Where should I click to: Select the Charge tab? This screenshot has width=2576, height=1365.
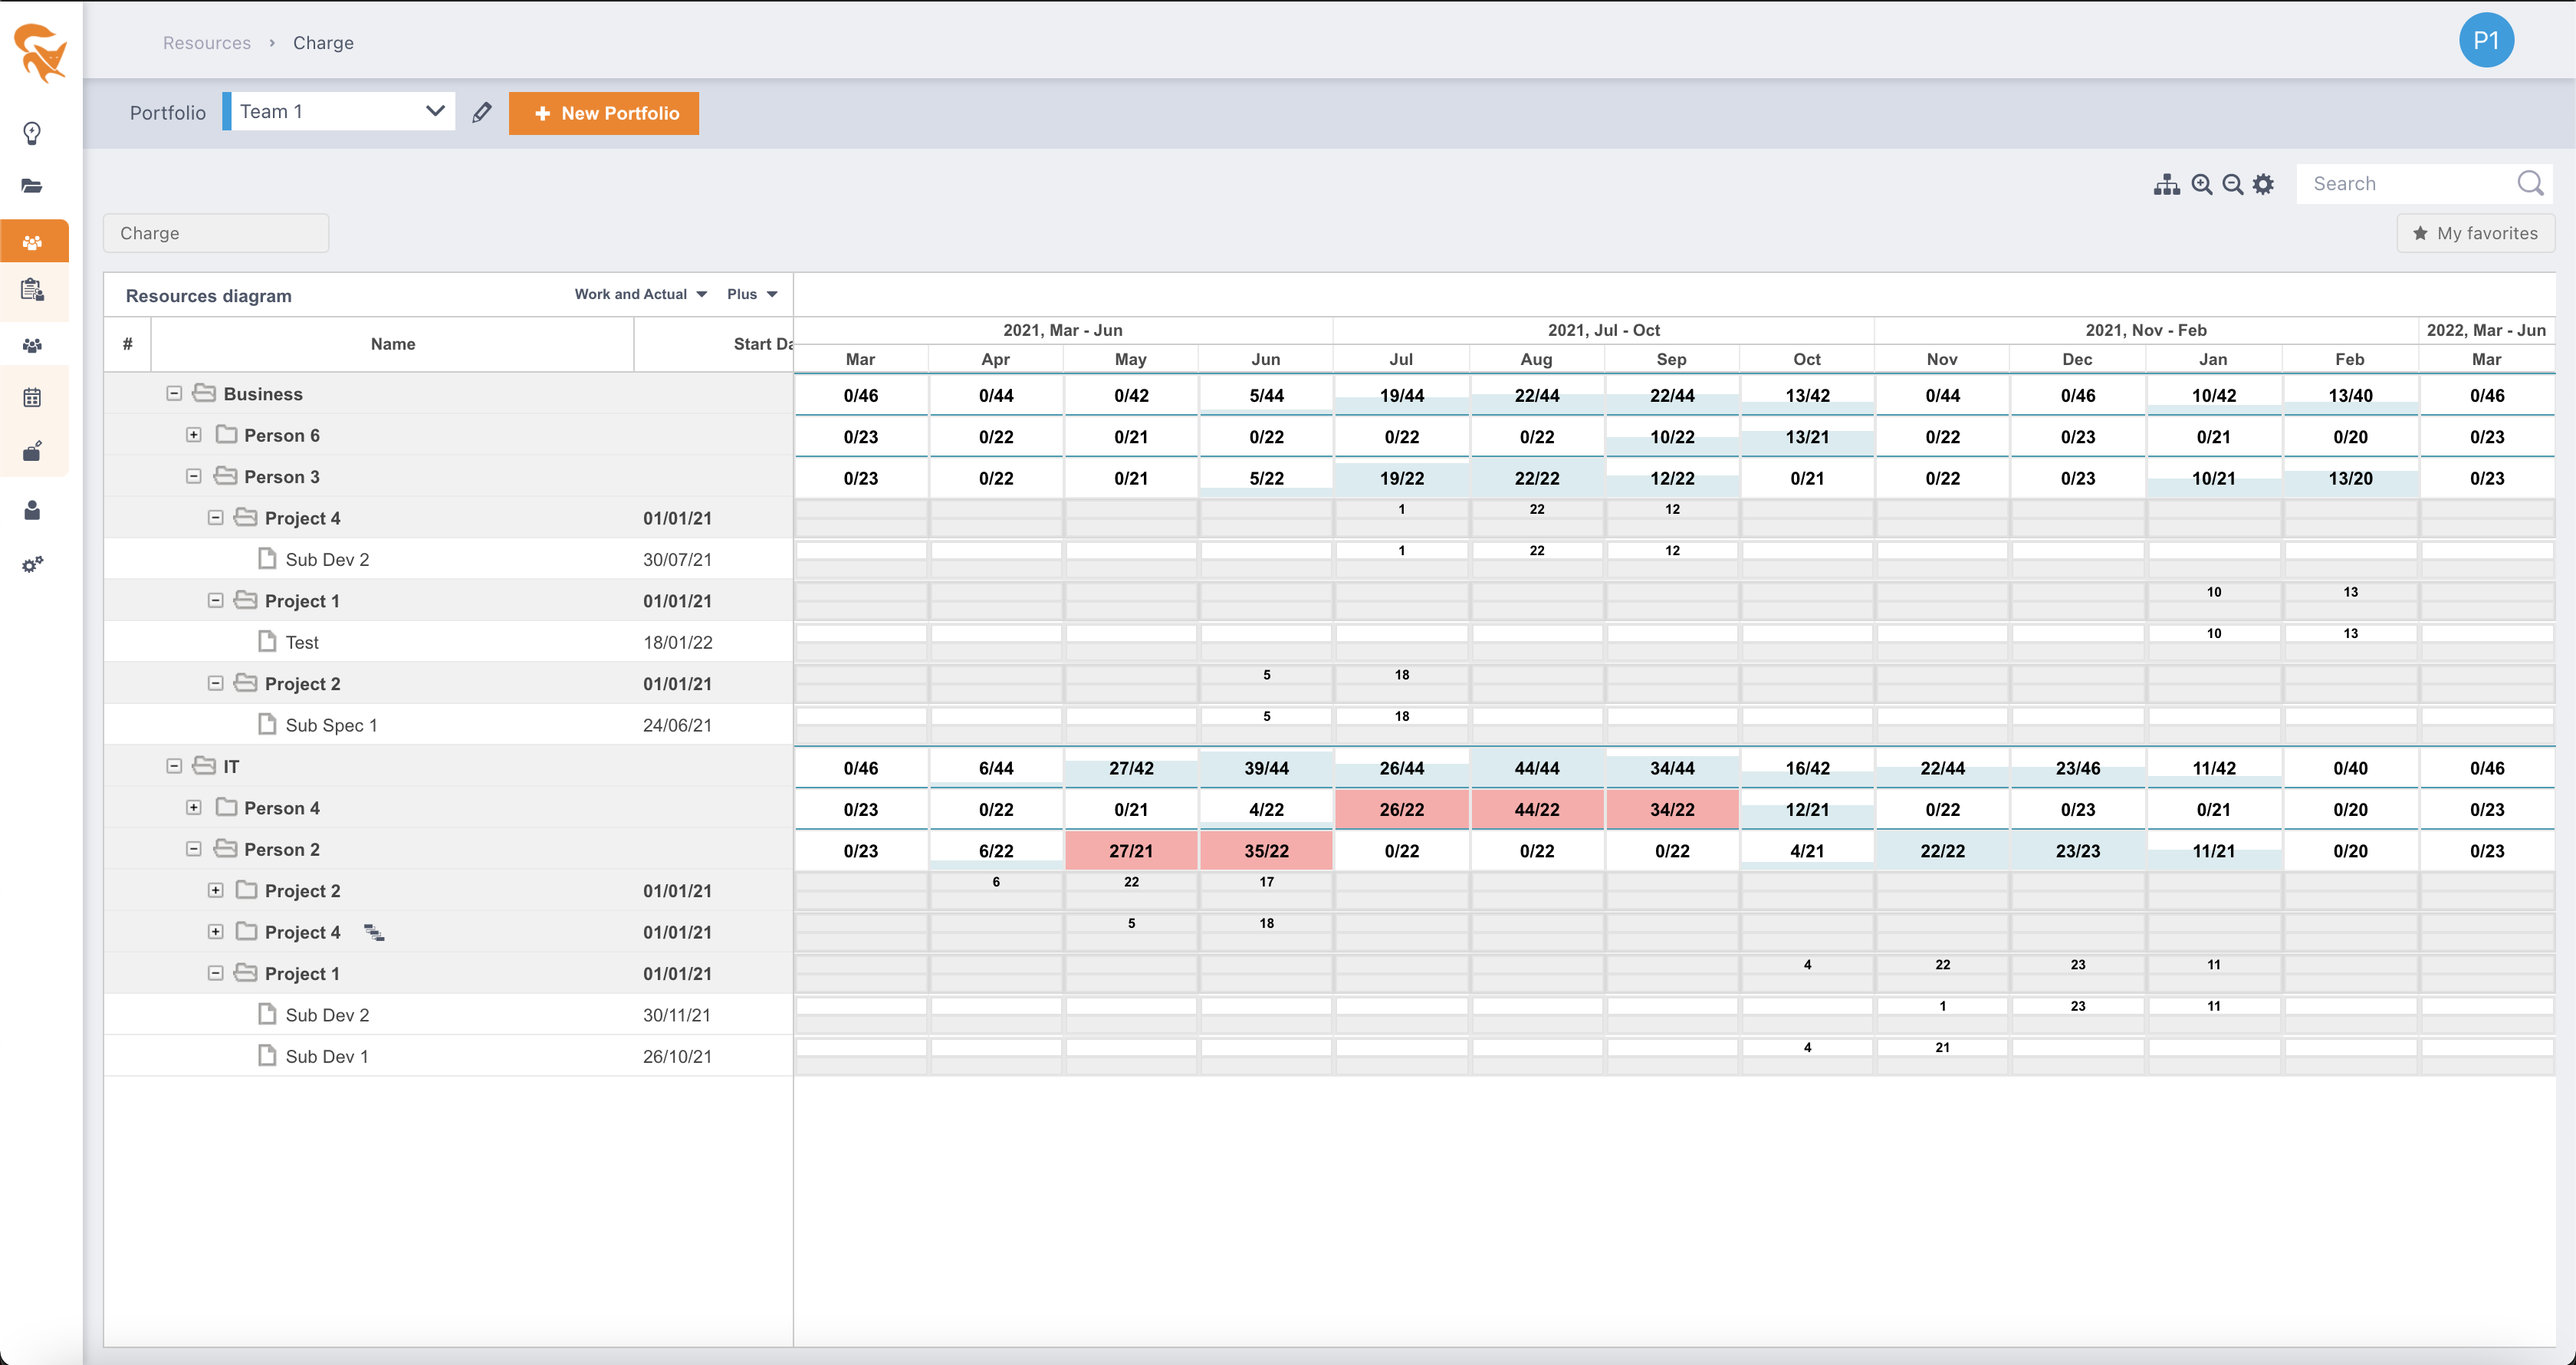click(x=215, y=233)
